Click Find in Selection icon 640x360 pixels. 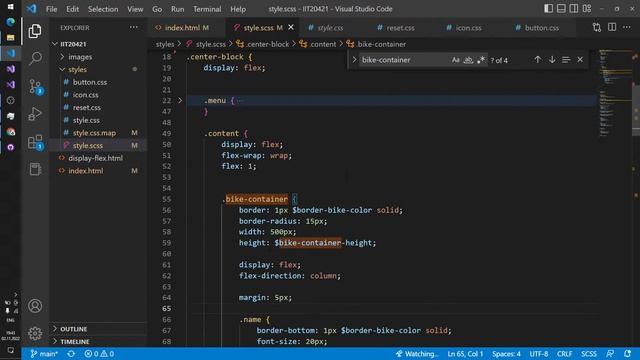(x=566, y=60)
